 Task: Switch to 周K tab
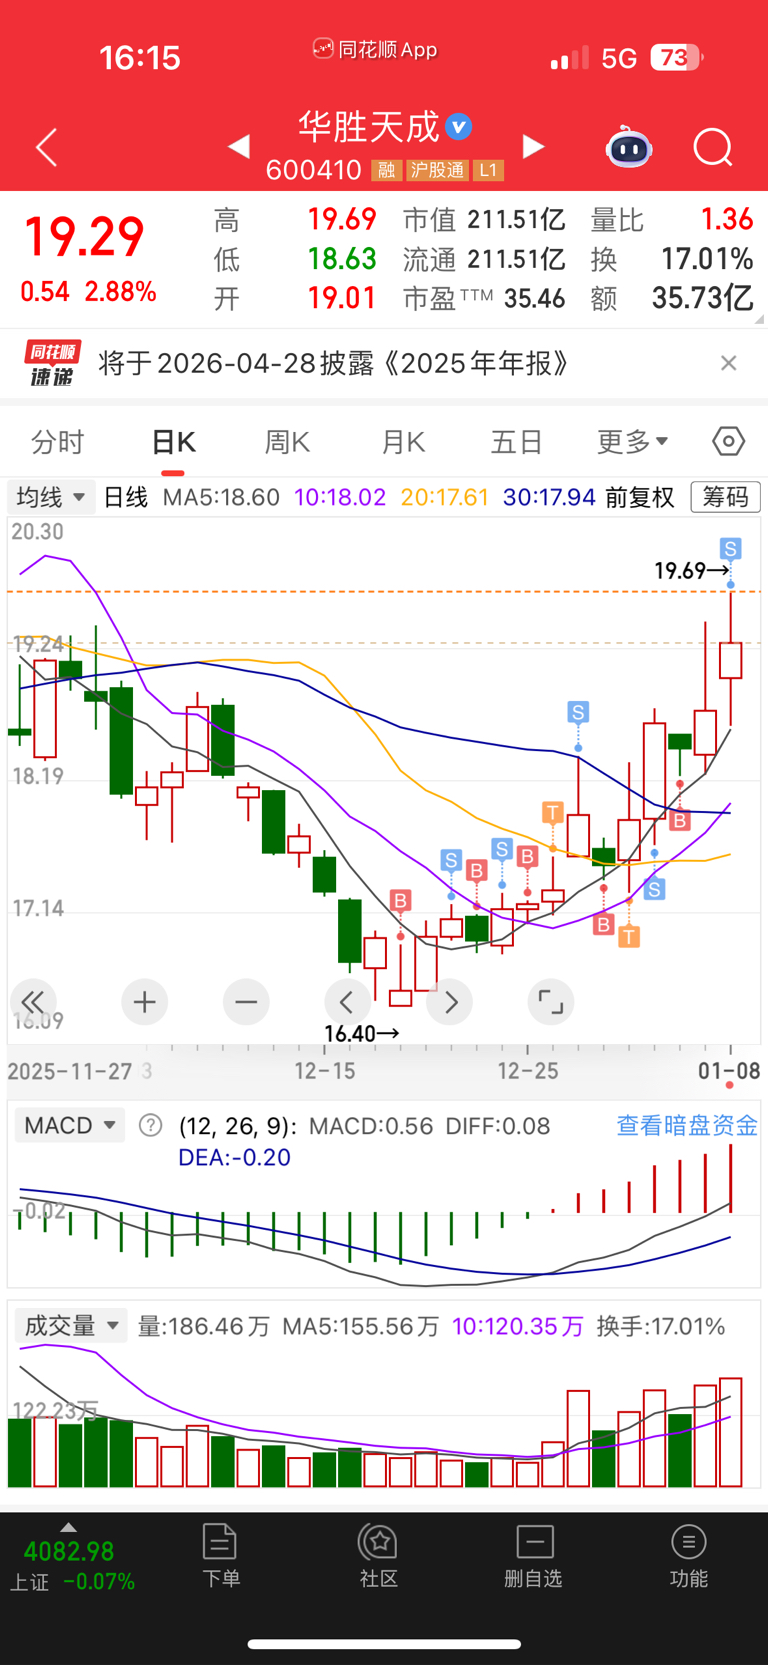point(287,441)
